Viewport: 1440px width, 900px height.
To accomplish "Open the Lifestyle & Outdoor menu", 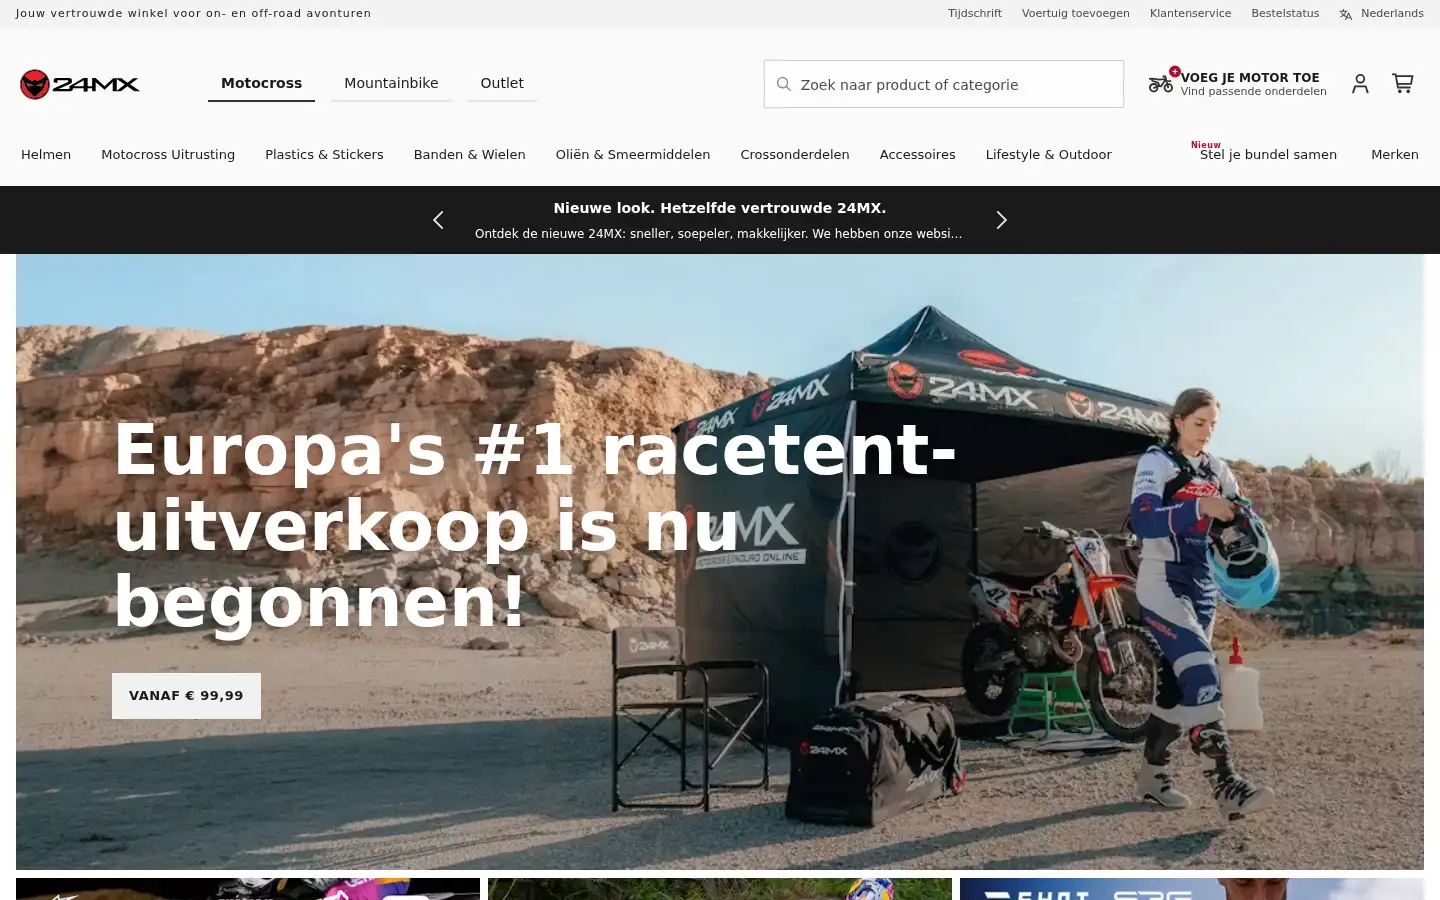I will click(1048, 155).
